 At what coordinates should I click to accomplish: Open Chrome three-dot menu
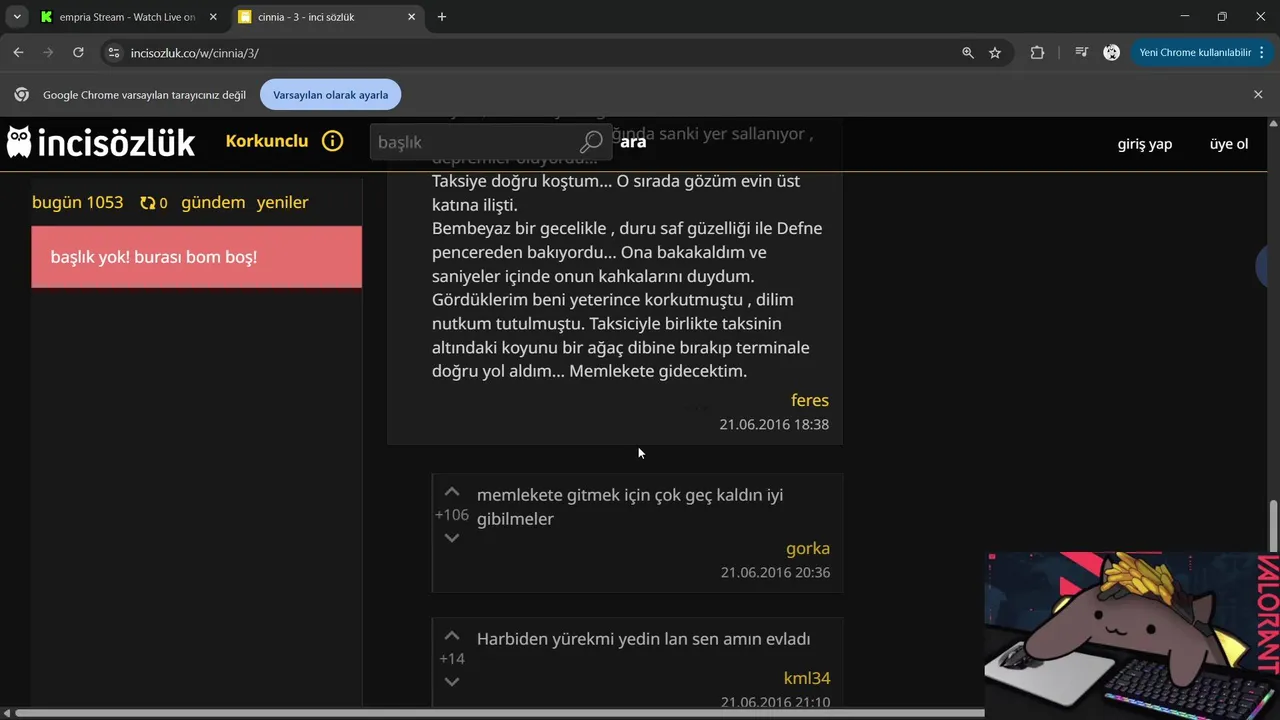click(x=1264, y=53)
